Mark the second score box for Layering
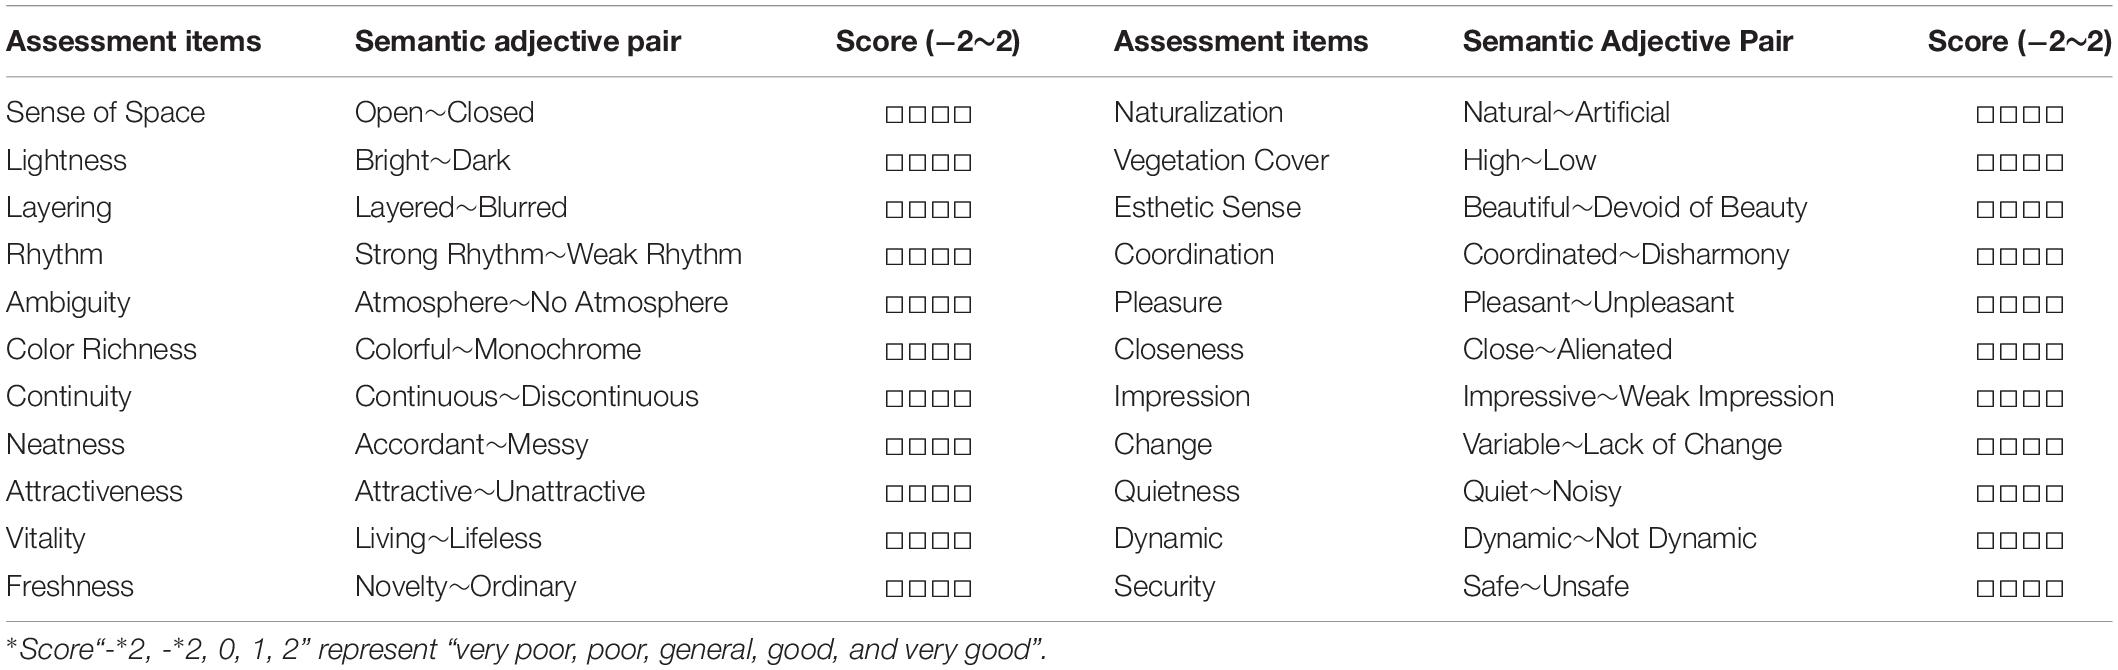 tap(917, 210)
